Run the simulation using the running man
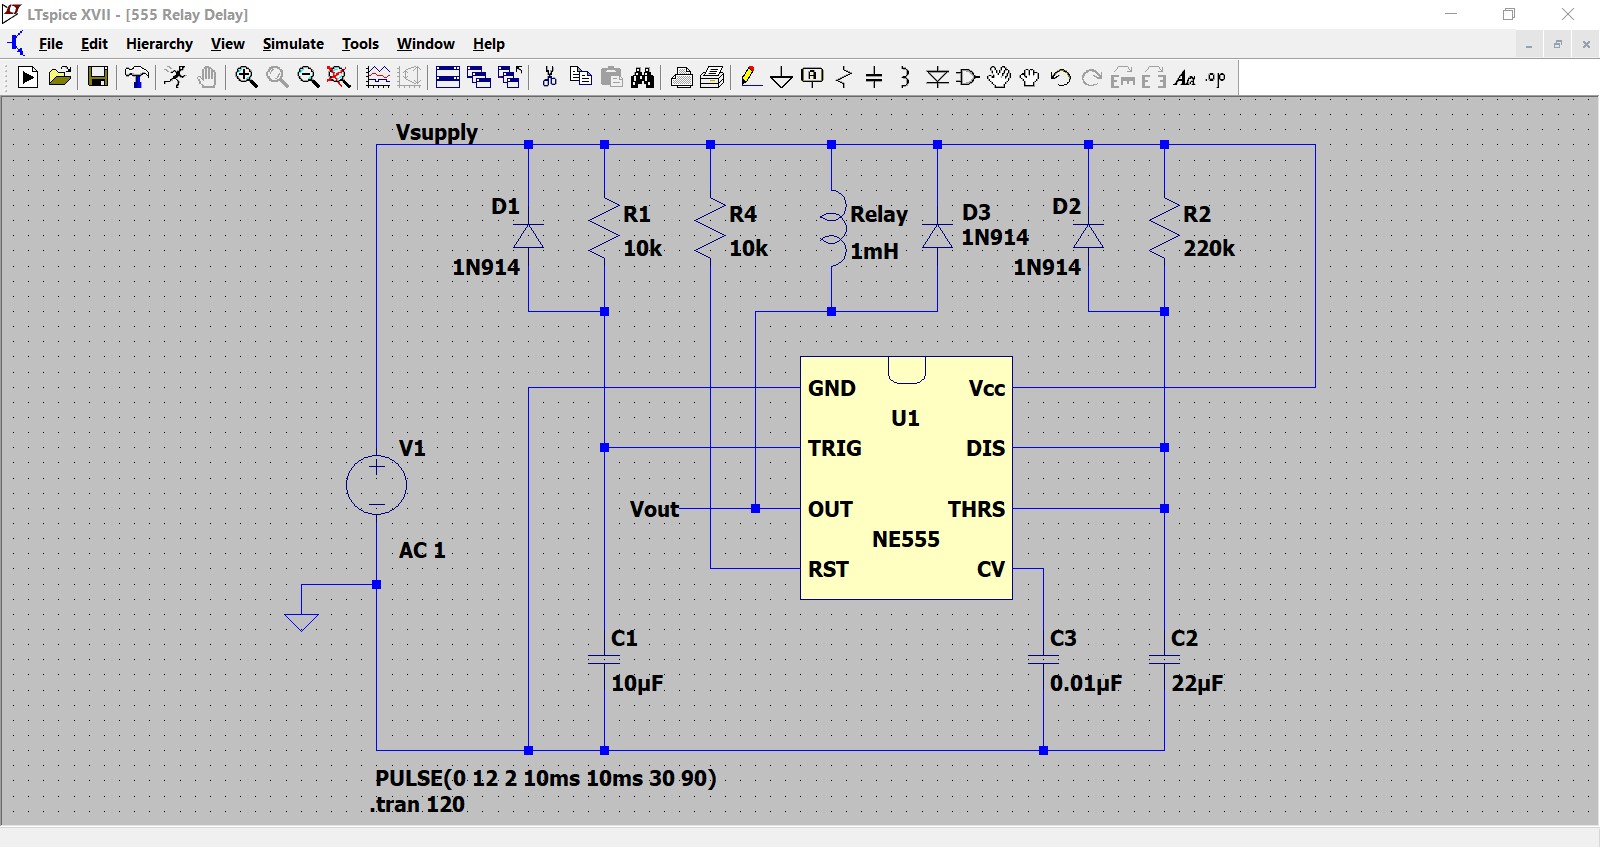1600x847 pixels. click(x=175, y=77)
